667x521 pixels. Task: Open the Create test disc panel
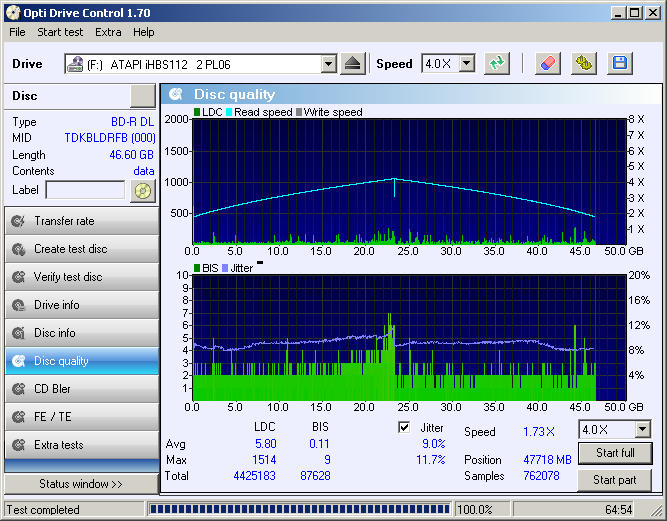(82, 249)
